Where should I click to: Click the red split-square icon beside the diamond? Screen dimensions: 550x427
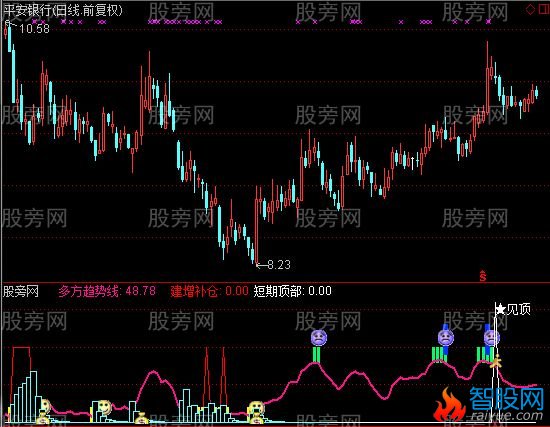pos(544,9)
